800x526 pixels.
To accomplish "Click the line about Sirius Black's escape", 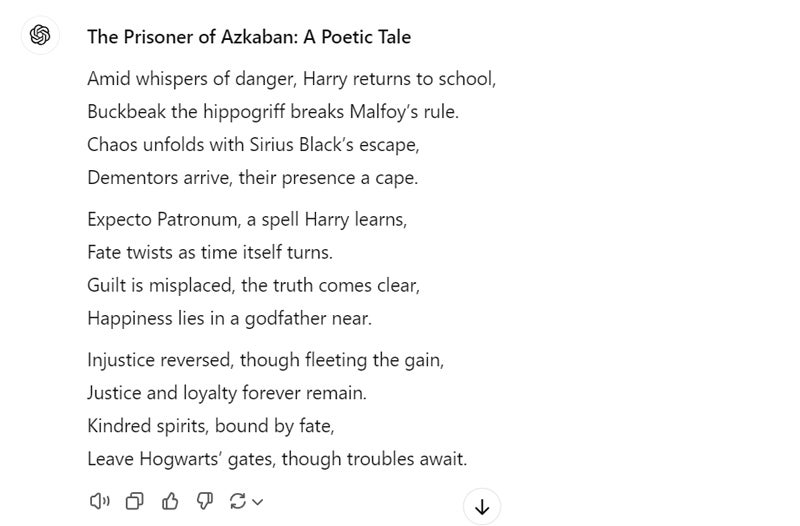I will click(x=253, y=144).
